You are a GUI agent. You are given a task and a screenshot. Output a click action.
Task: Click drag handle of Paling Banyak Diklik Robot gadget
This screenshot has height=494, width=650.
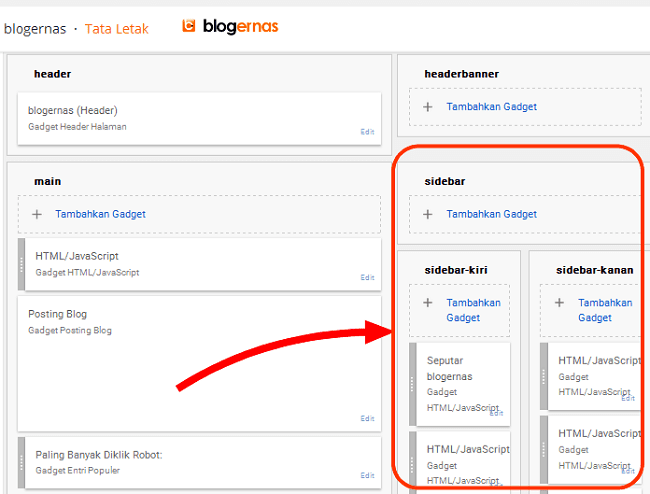click(x=21, y=462)
